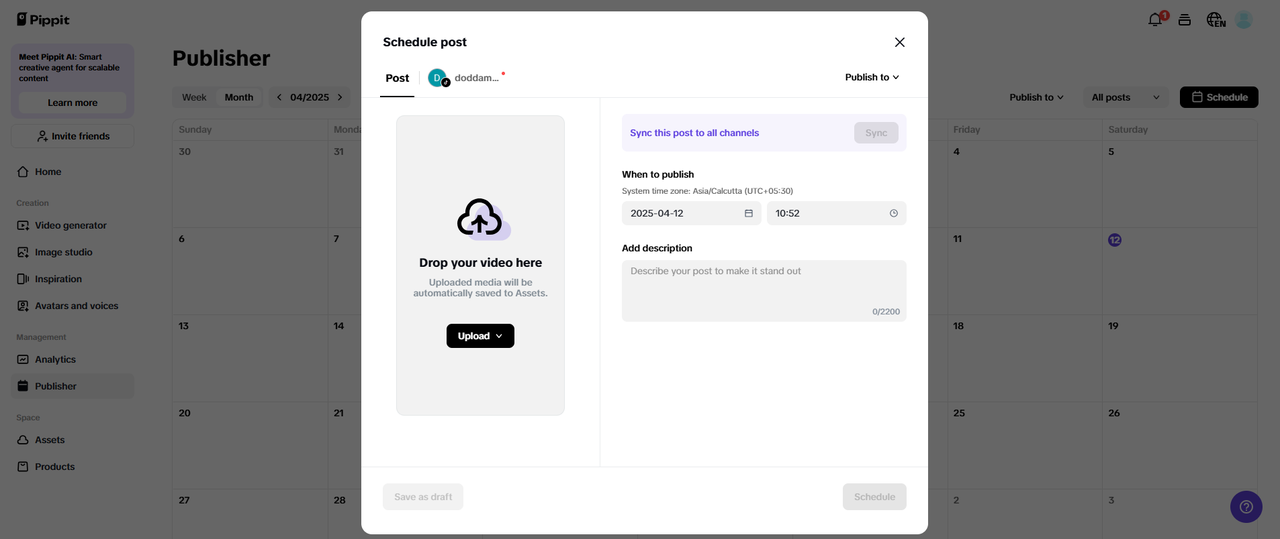
Task: Open the user profile avatar
Action: (x=1244, y=20)
